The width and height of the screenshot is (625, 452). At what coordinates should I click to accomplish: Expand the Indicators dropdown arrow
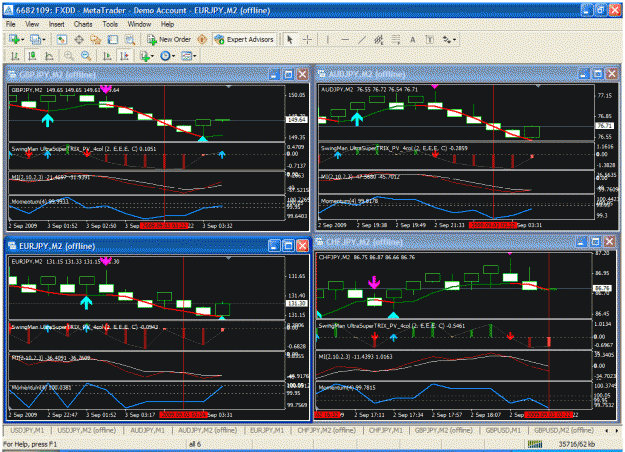153,56
